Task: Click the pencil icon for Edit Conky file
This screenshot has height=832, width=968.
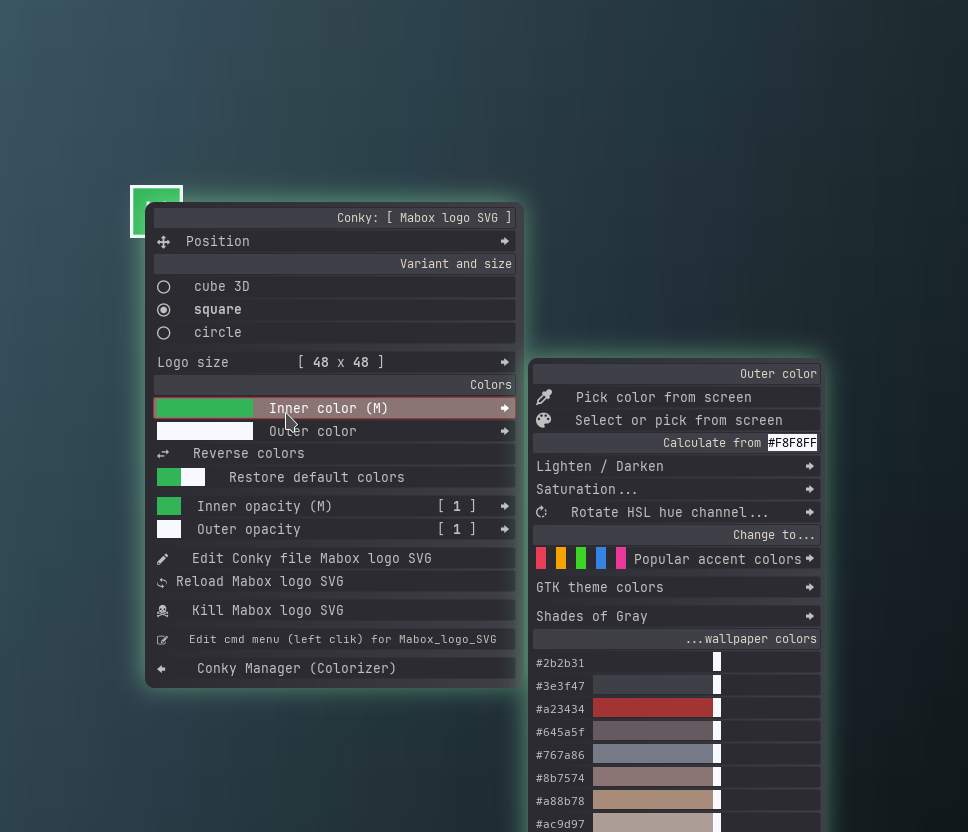Action: [x=163, y=559]
